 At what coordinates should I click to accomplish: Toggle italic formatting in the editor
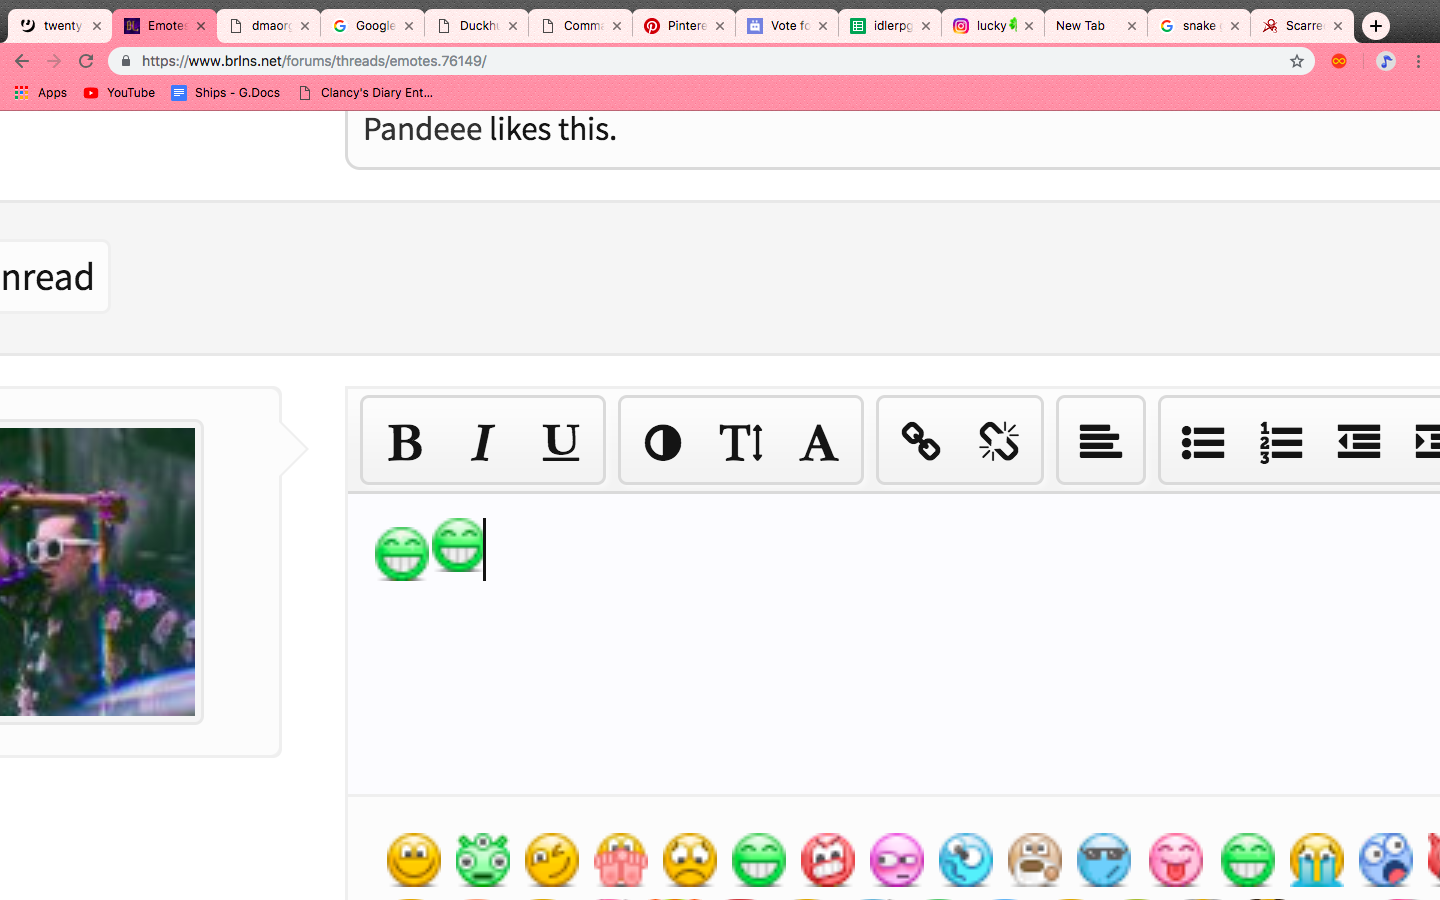(x=483, y=442)
